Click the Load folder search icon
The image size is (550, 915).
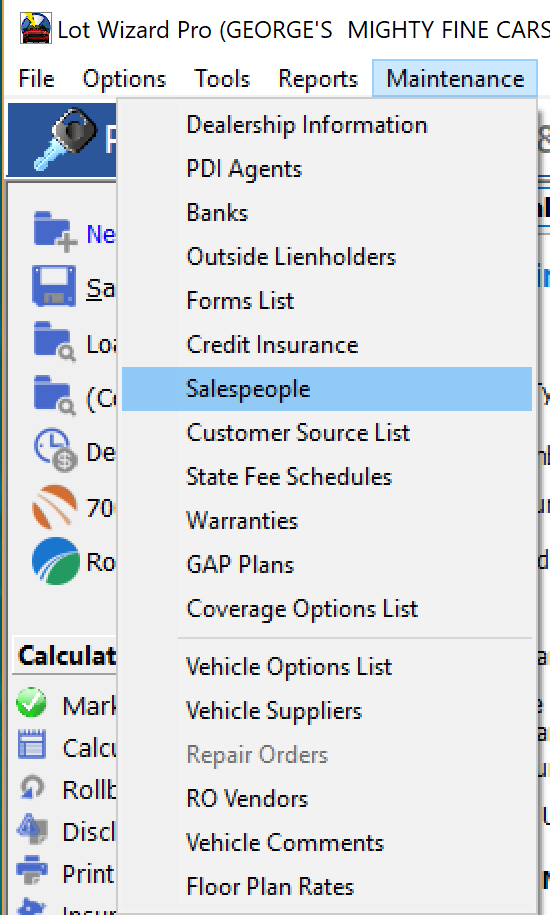[x=55, y=341]
